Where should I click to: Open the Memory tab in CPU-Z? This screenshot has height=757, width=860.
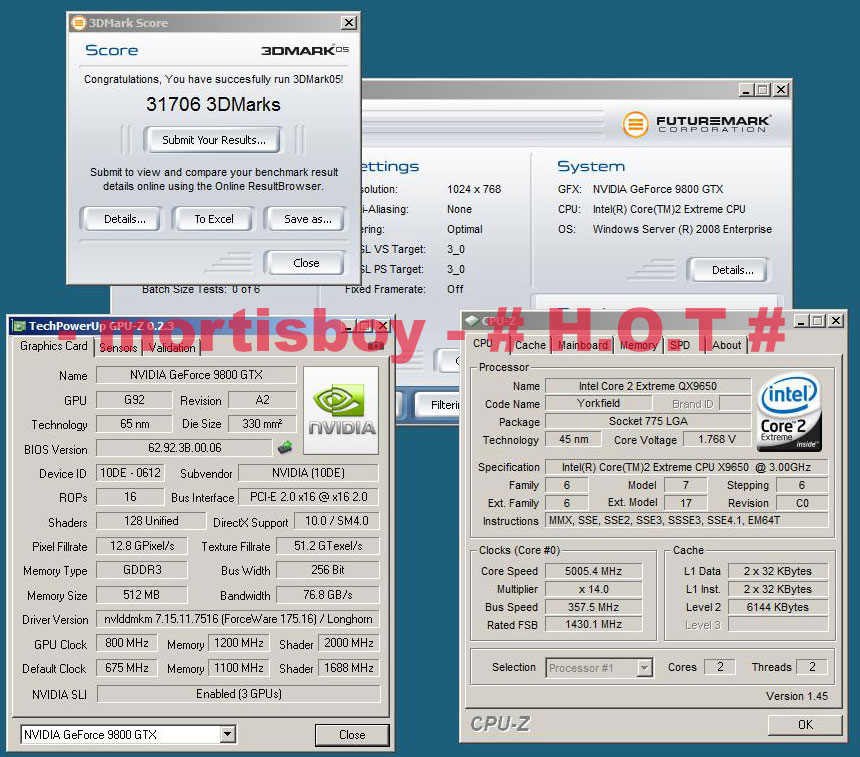coord(638,345)
